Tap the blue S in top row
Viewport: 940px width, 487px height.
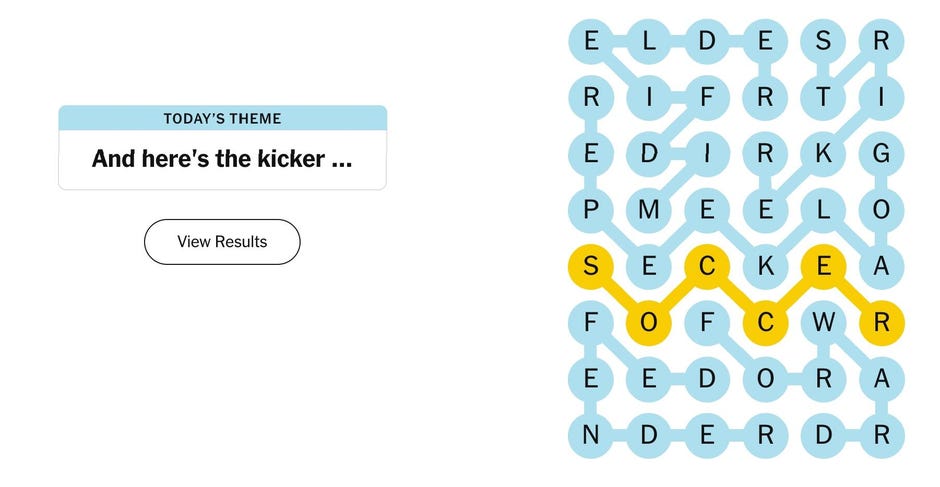coord(823,41)
